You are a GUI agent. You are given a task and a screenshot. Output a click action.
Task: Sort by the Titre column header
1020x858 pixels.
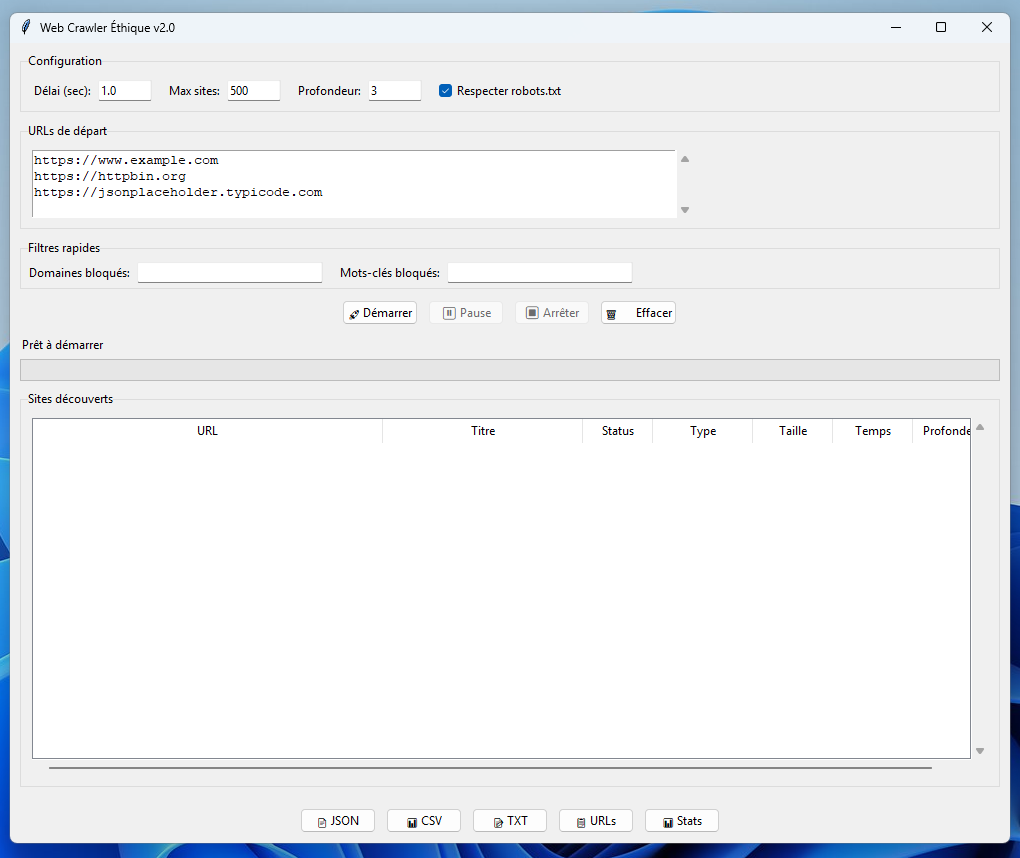(483, 431)
